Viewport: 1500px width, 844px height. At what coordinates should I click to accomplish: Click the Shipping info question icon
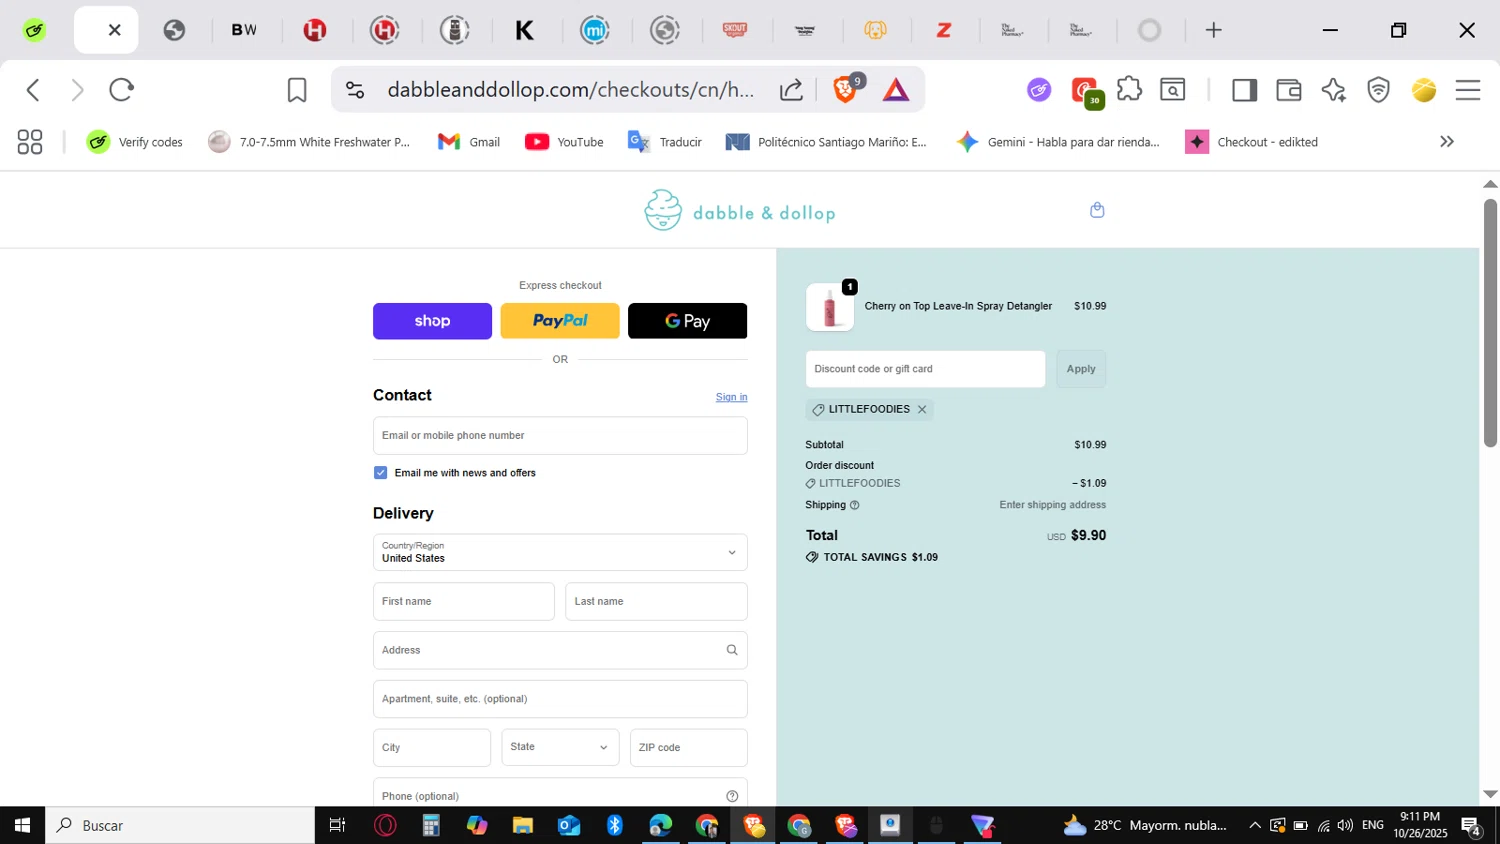tap(854, 505)
